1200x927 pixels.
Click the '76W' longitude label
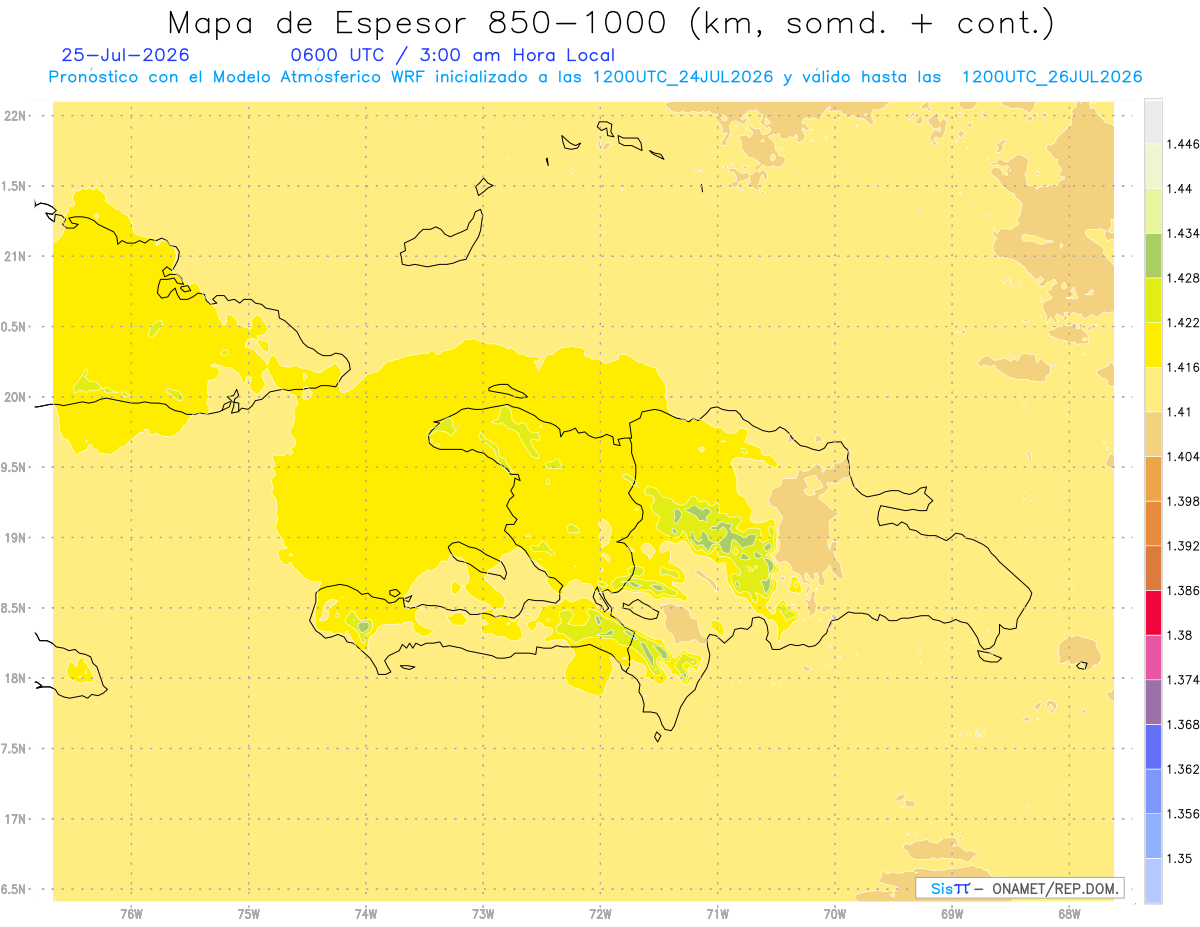pyautogui.click(x=131, y=913)
